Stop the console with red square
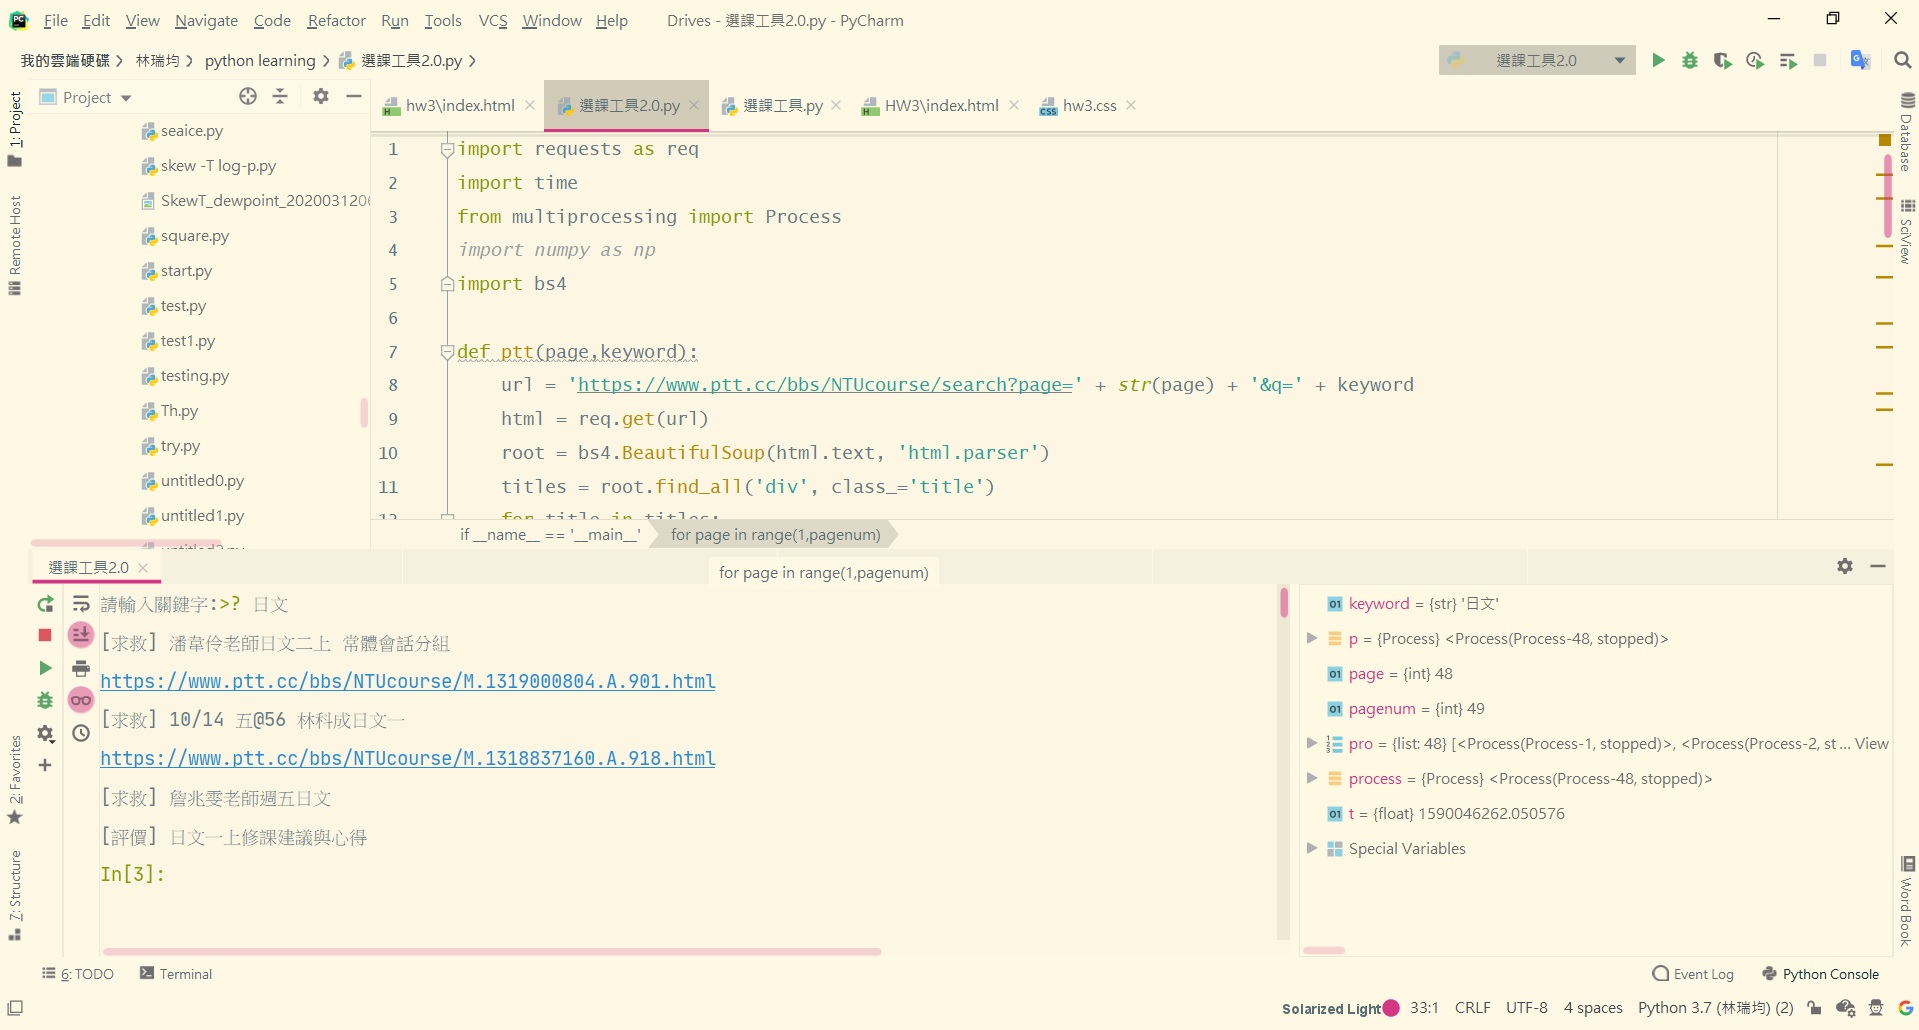This screenshot has height=1030, width=1919. [45, 635]
